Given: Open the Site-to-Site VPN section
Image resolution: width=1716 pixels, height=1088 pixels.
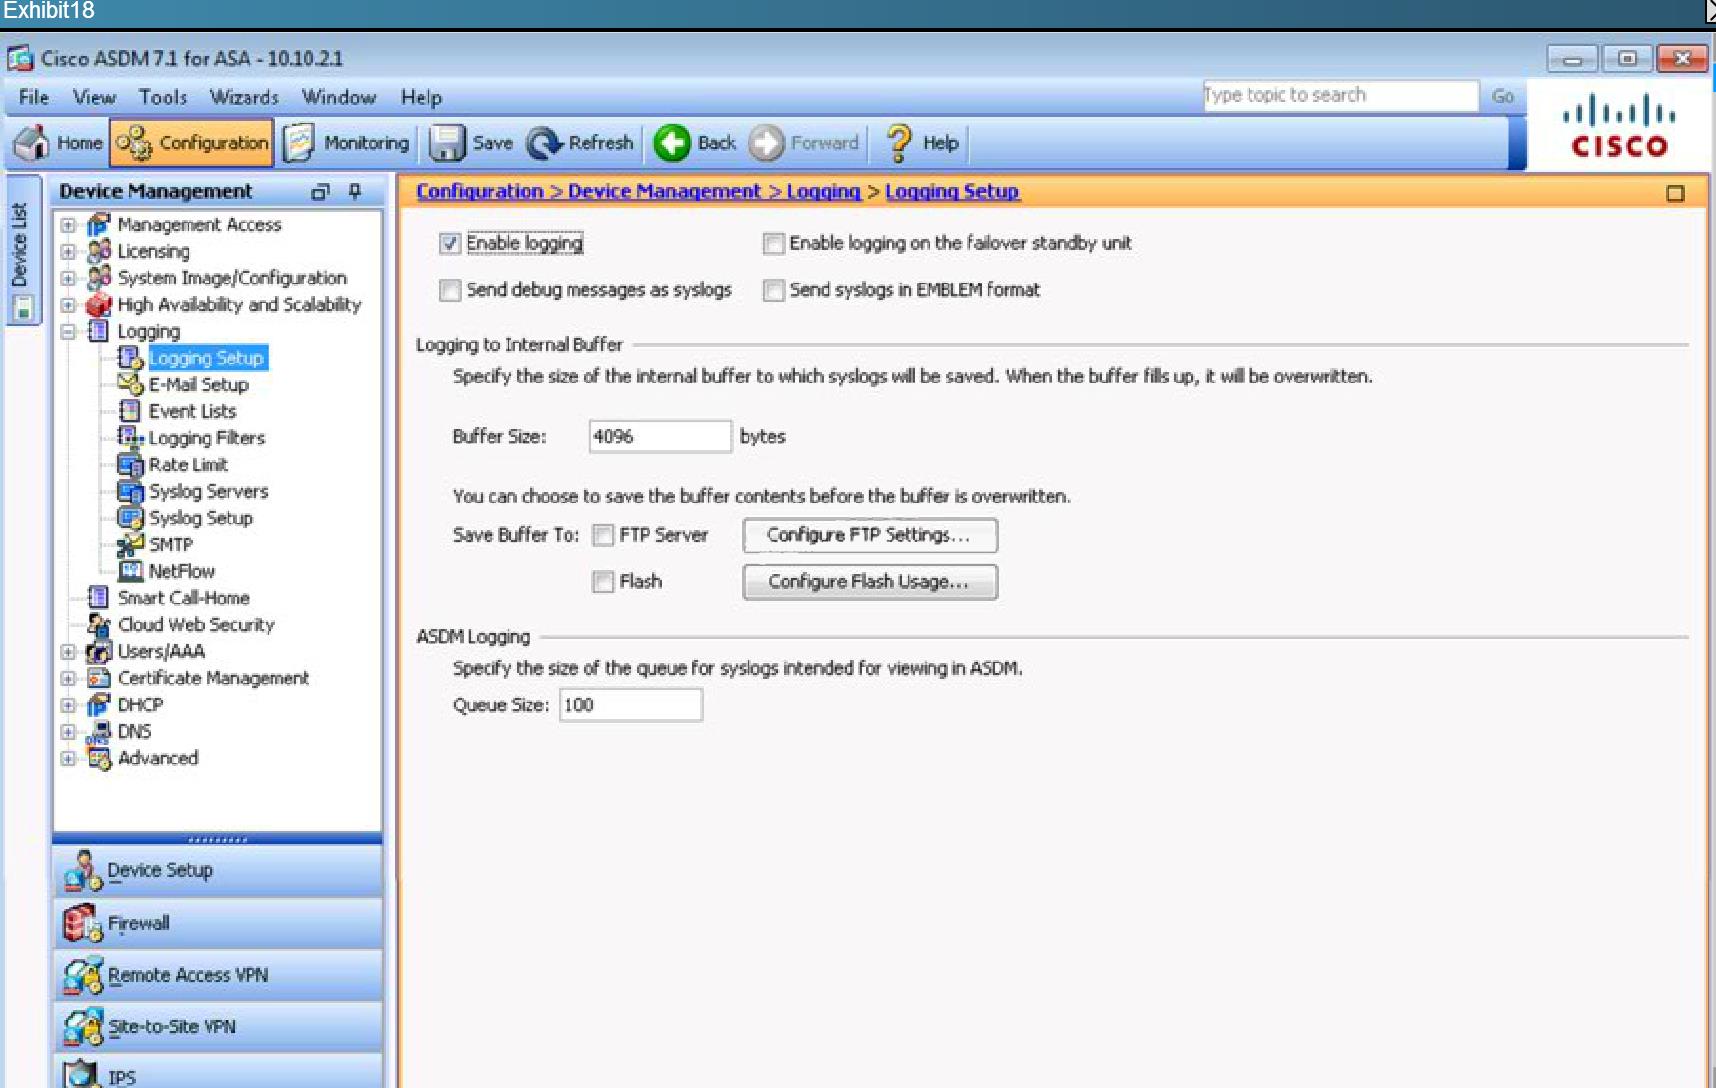Looking at the screenshot, I should 217,1027.
